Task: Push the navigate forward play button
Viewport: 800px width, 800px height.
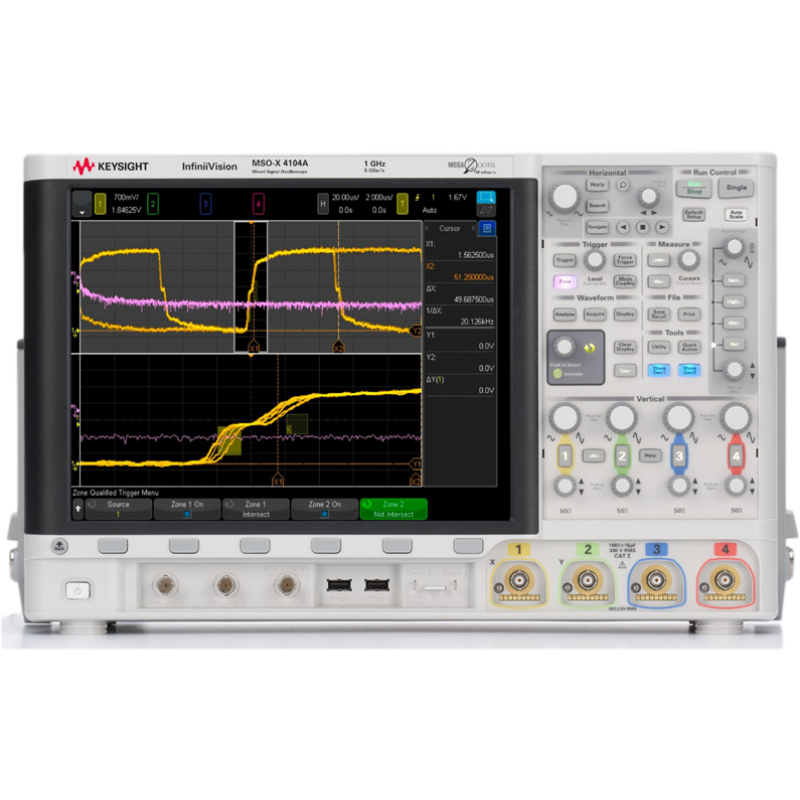Action: 662,227
